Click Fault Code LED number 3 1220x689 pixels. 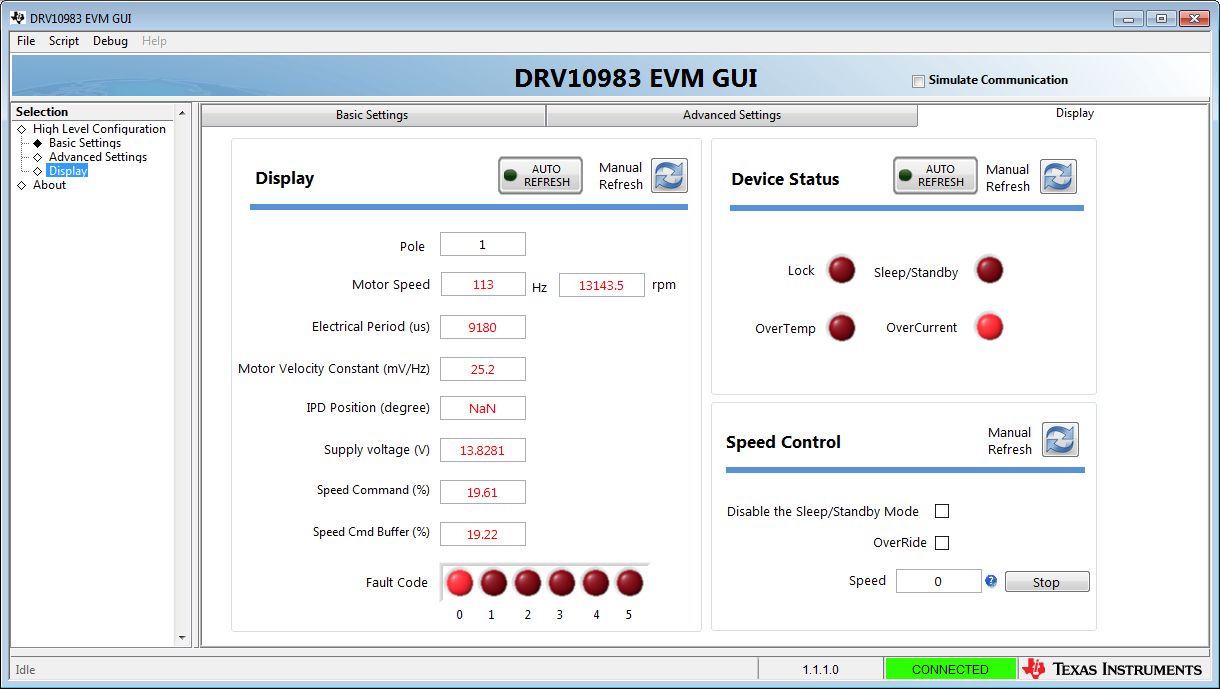coord(562,583)
